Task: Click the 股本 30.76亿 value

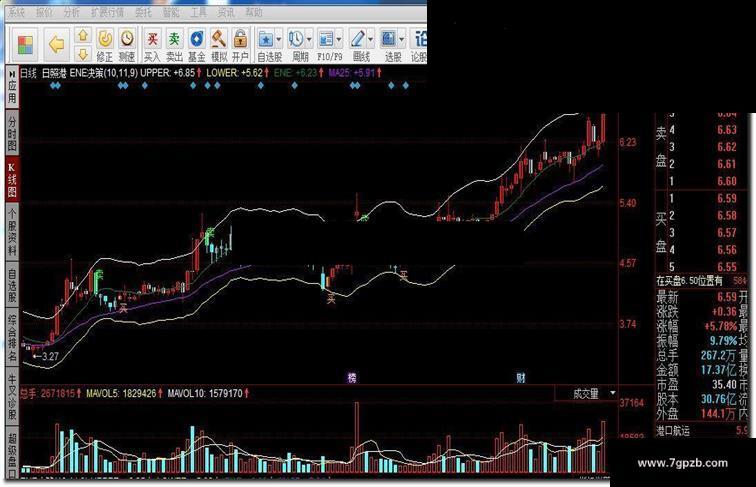Action: [719, 399]
